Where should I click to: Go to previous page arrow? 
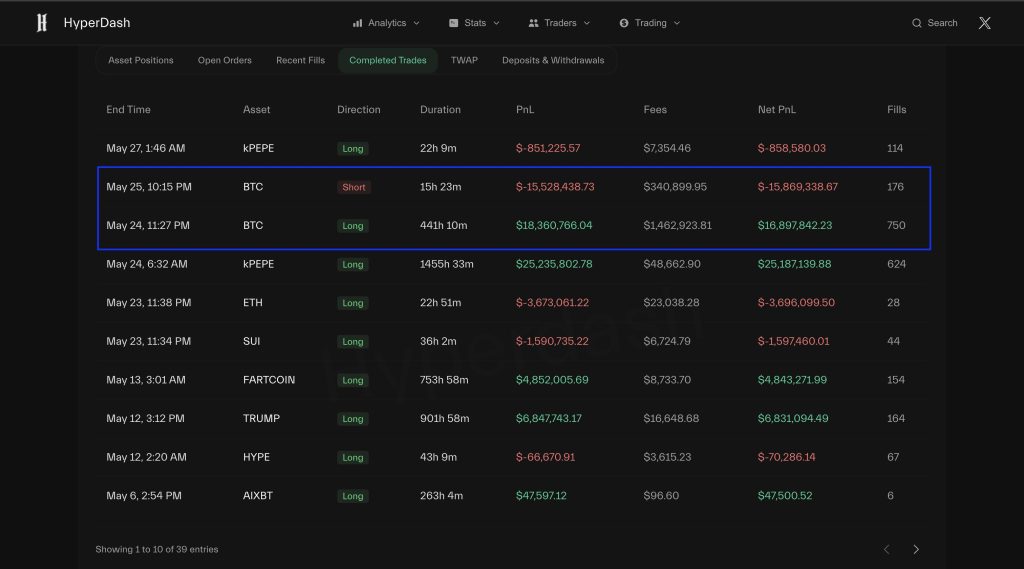[886, 549]
